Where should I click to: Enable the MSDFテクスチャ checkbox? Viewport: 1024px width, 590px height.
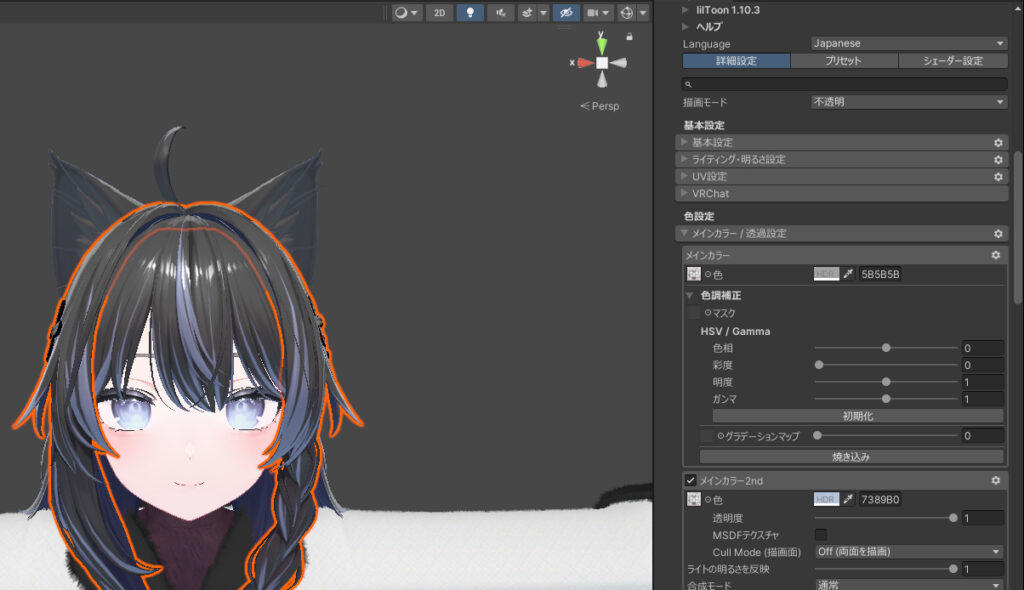pos(821,535)
